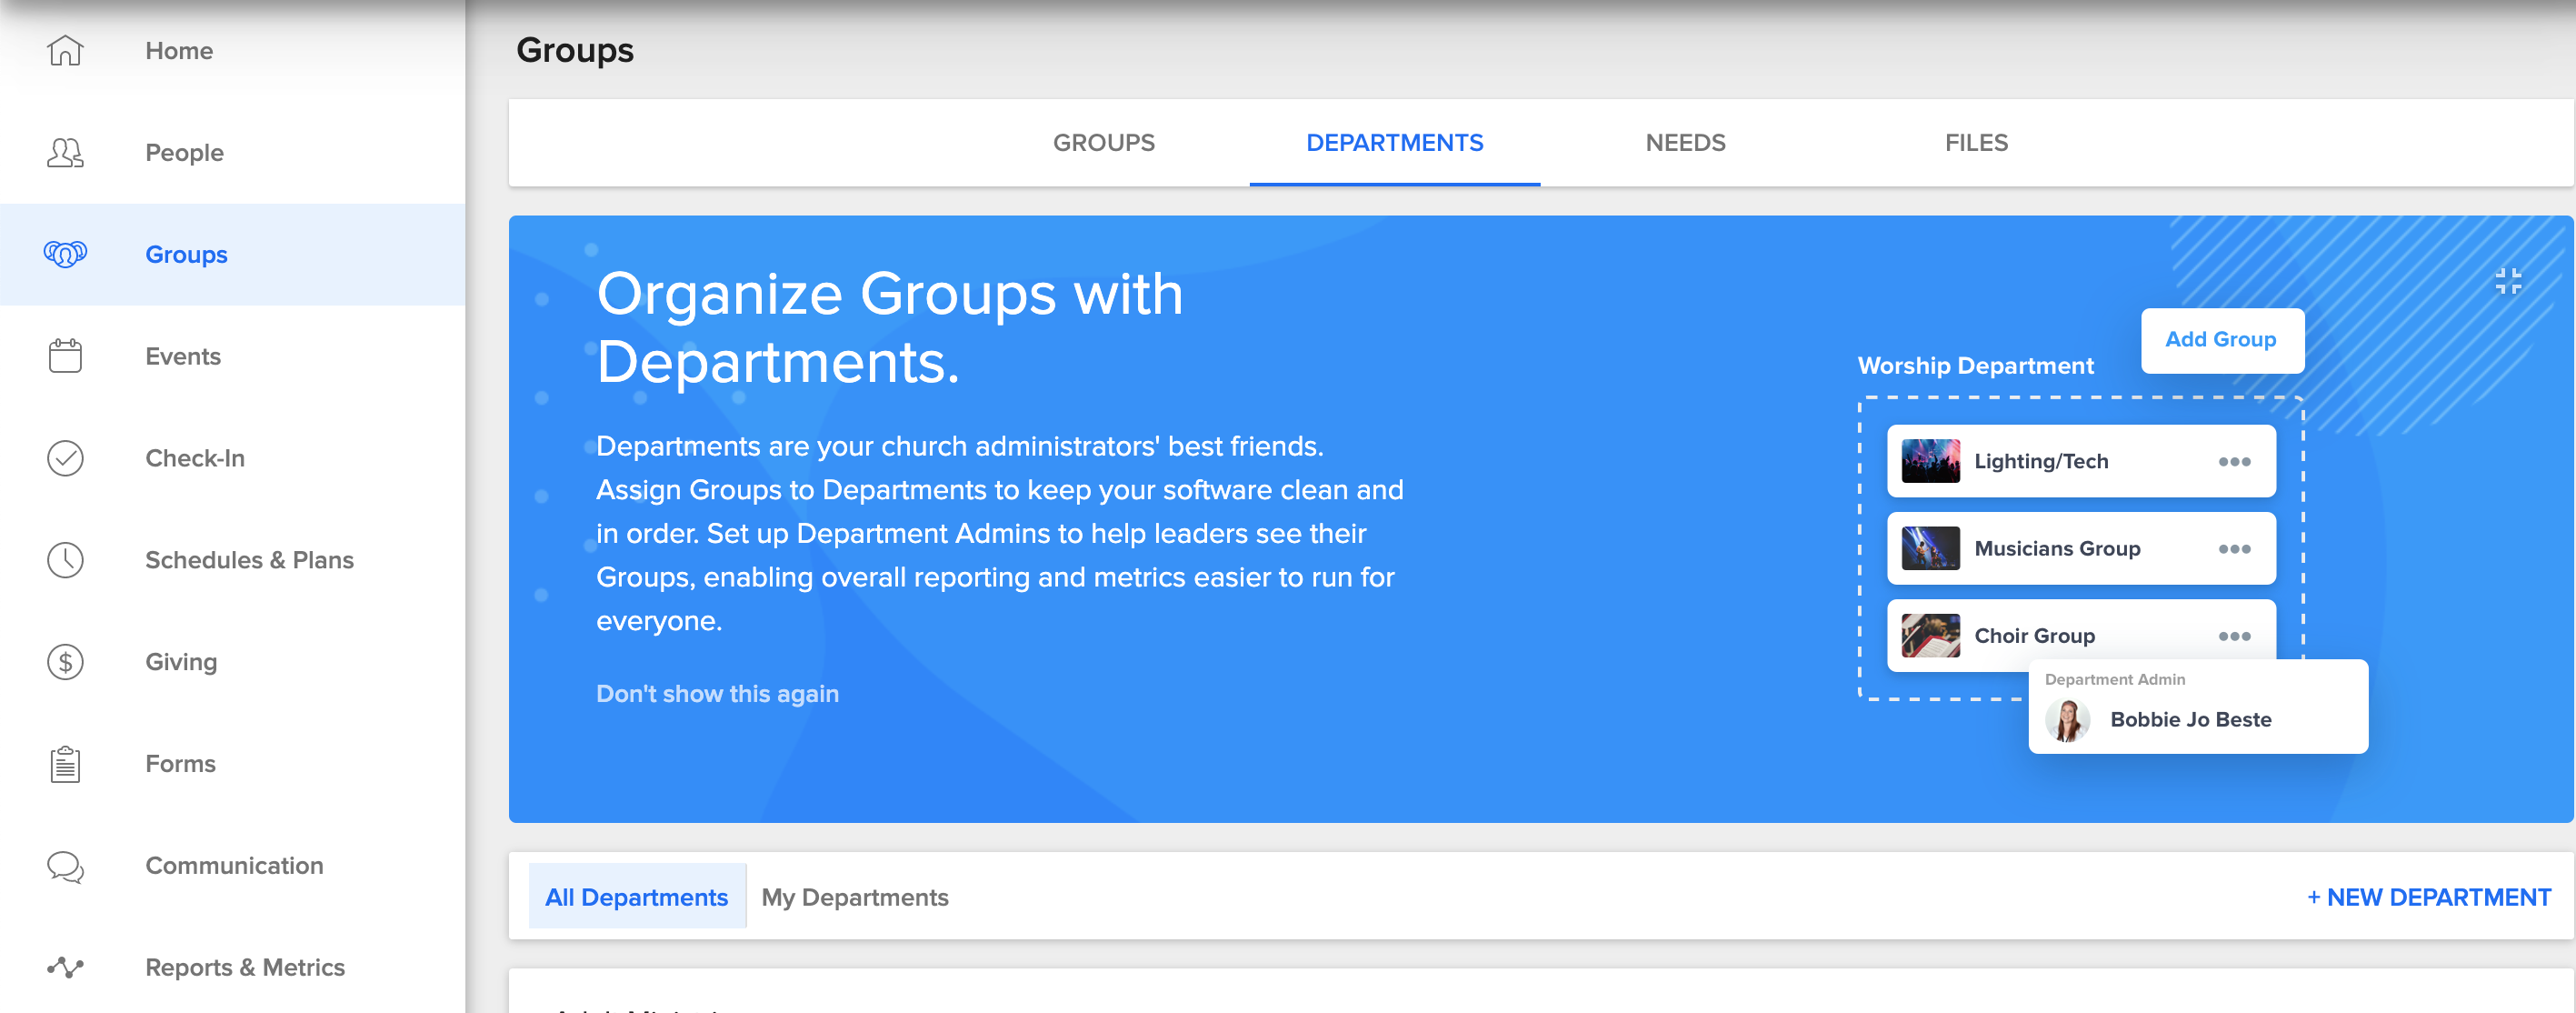The height and width of the screenshot is (1013, 2576).
Task: Click the Communication chat bubbles icon
Action: pos(65,866)
